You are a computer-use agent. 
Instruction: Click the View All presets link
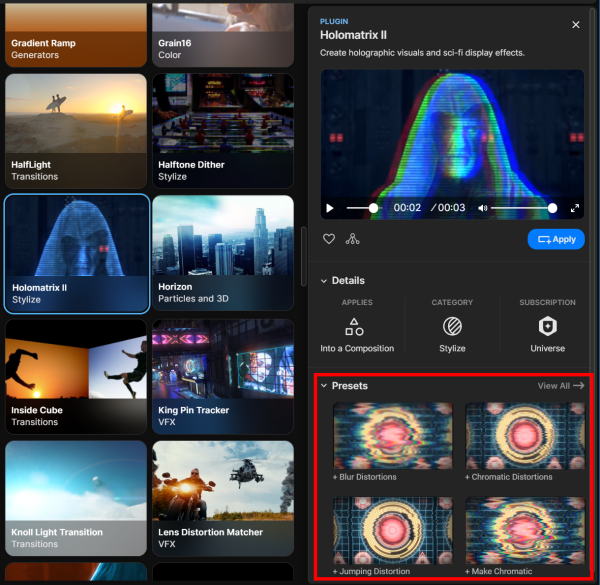coord(560,385)
